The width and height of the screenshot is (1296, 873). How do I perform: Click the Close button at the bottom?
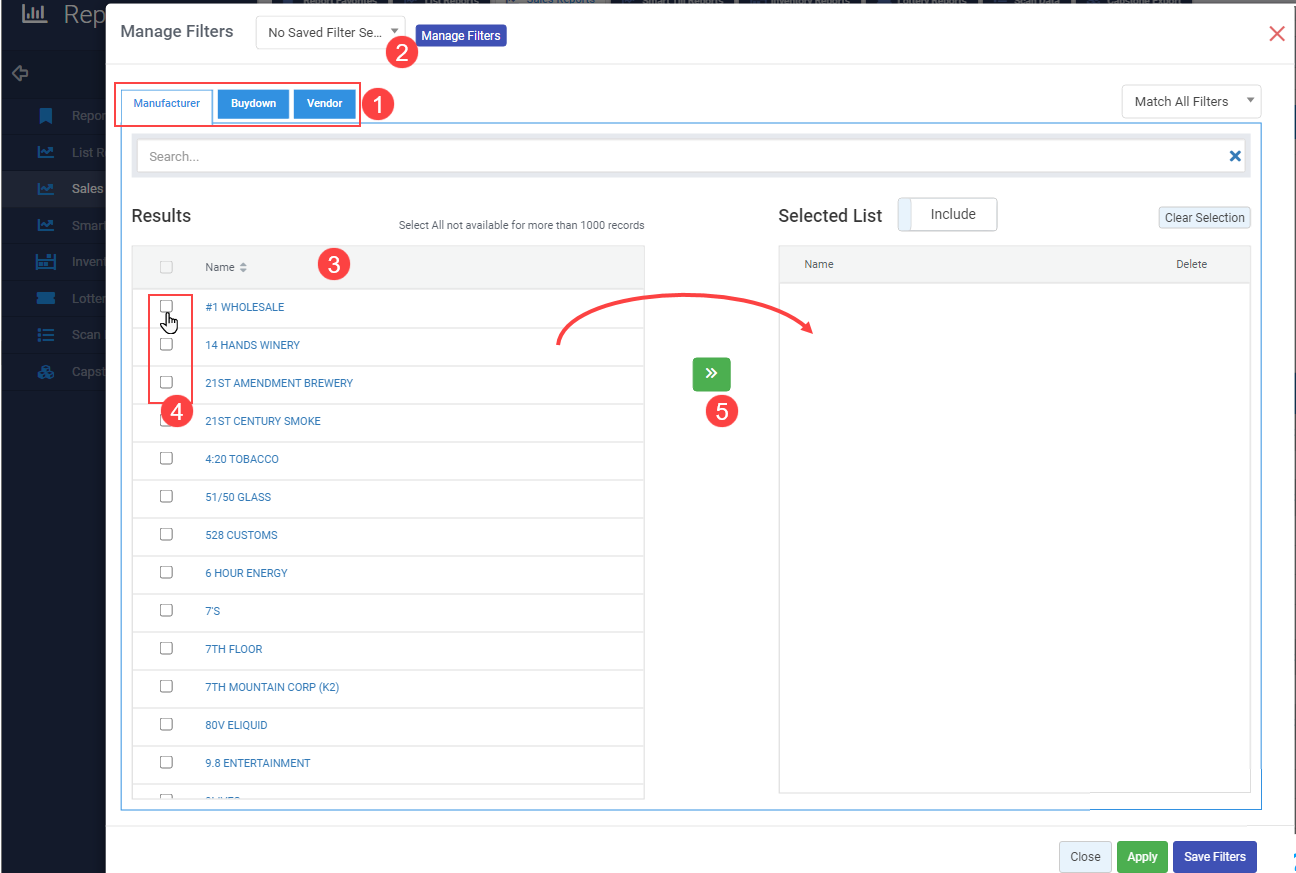coord(1085,856)
